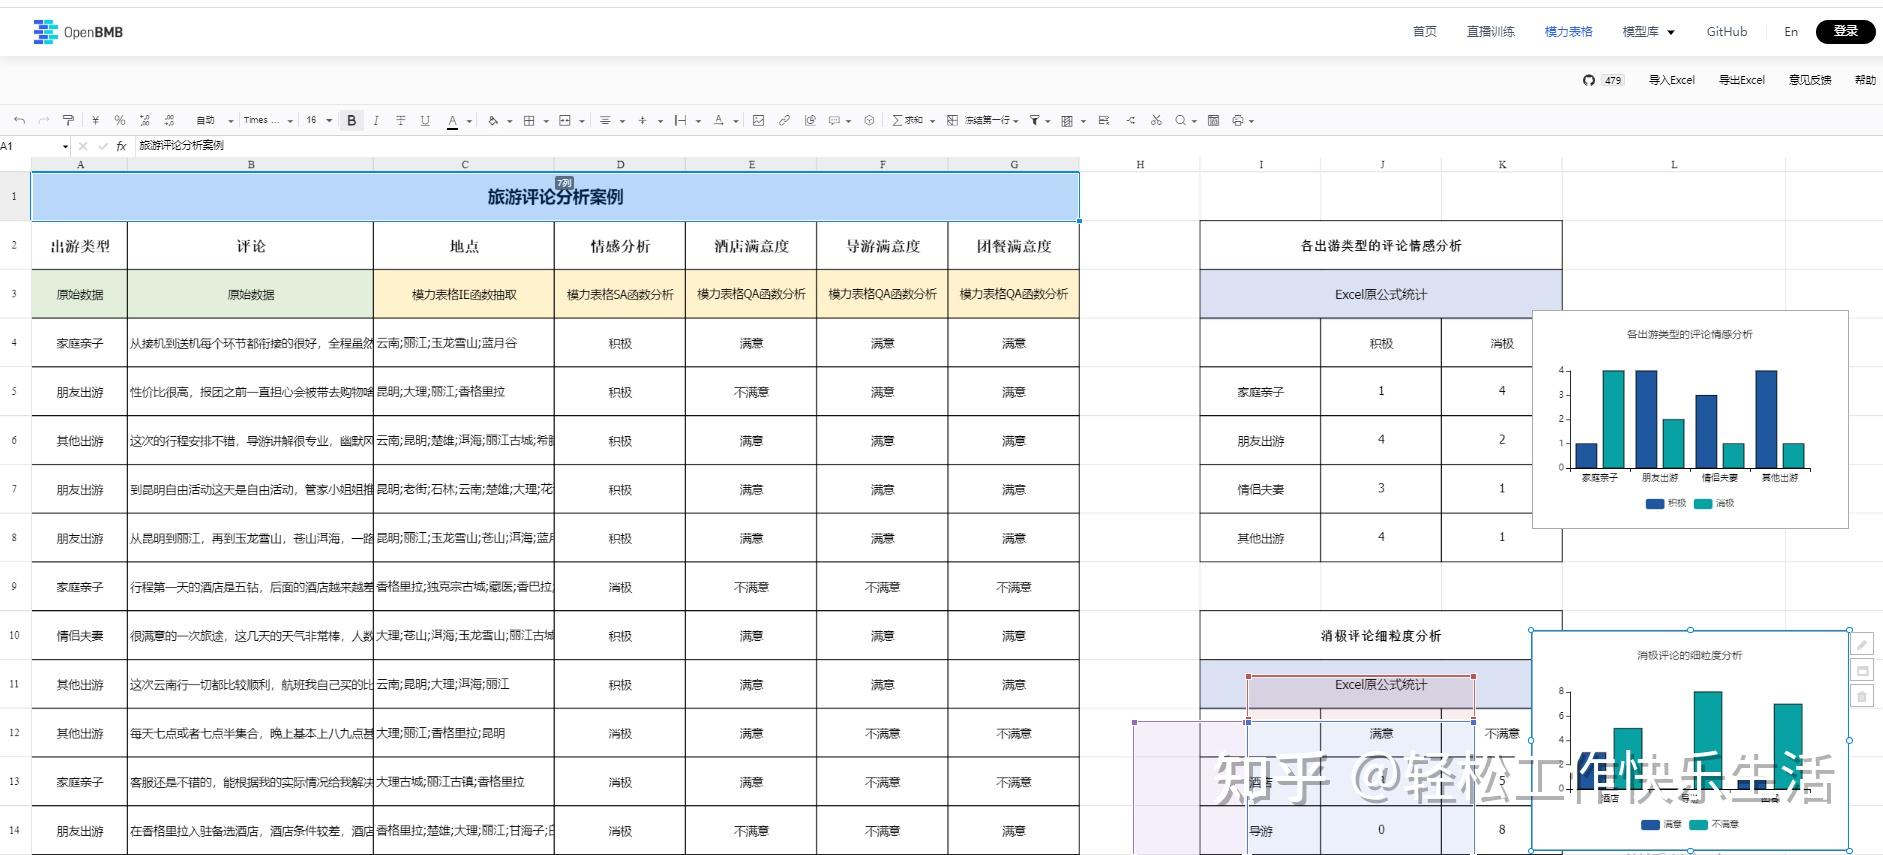Viewport: 1883px width, 855px height.
Task: Click 意见反馈 feedback link
Action: point(1810,80)
